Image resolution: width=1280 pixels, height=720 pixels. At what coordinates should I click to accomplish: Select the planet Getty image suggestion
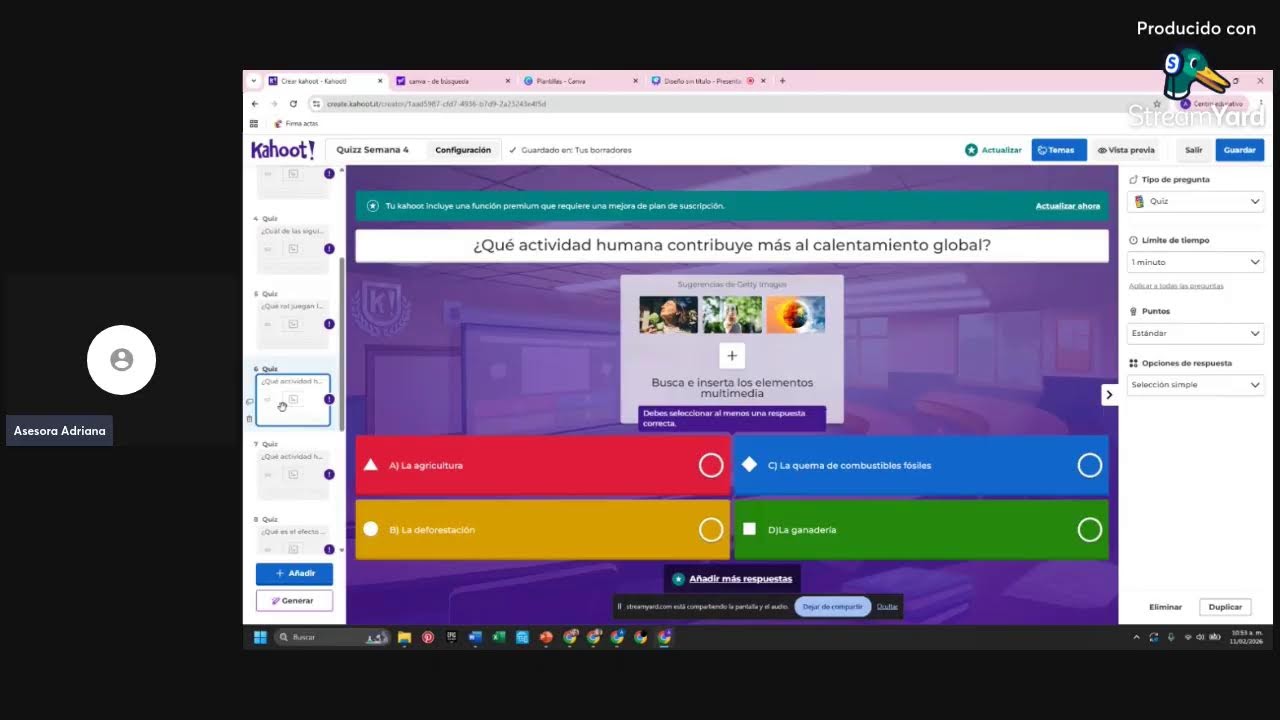795,314
